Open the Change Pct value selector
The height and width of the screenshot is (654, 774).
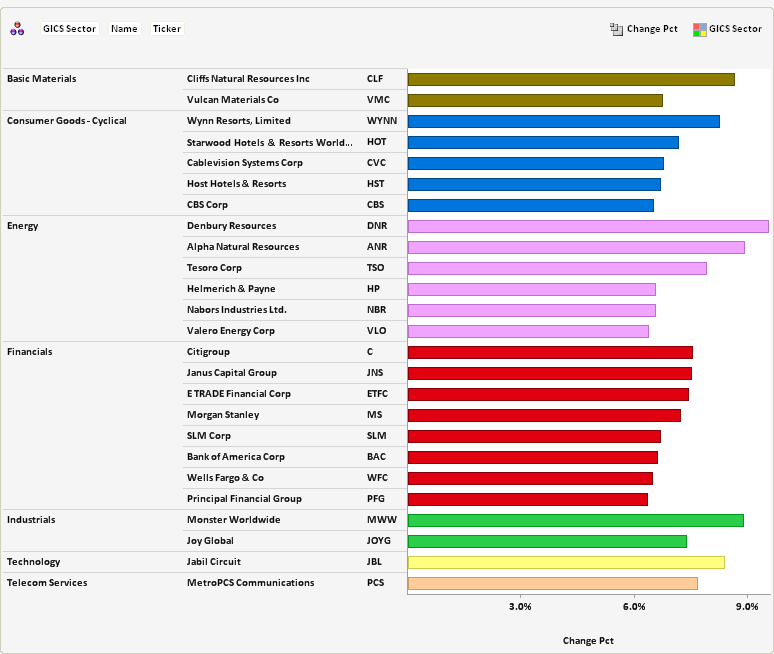click(652, 29)
